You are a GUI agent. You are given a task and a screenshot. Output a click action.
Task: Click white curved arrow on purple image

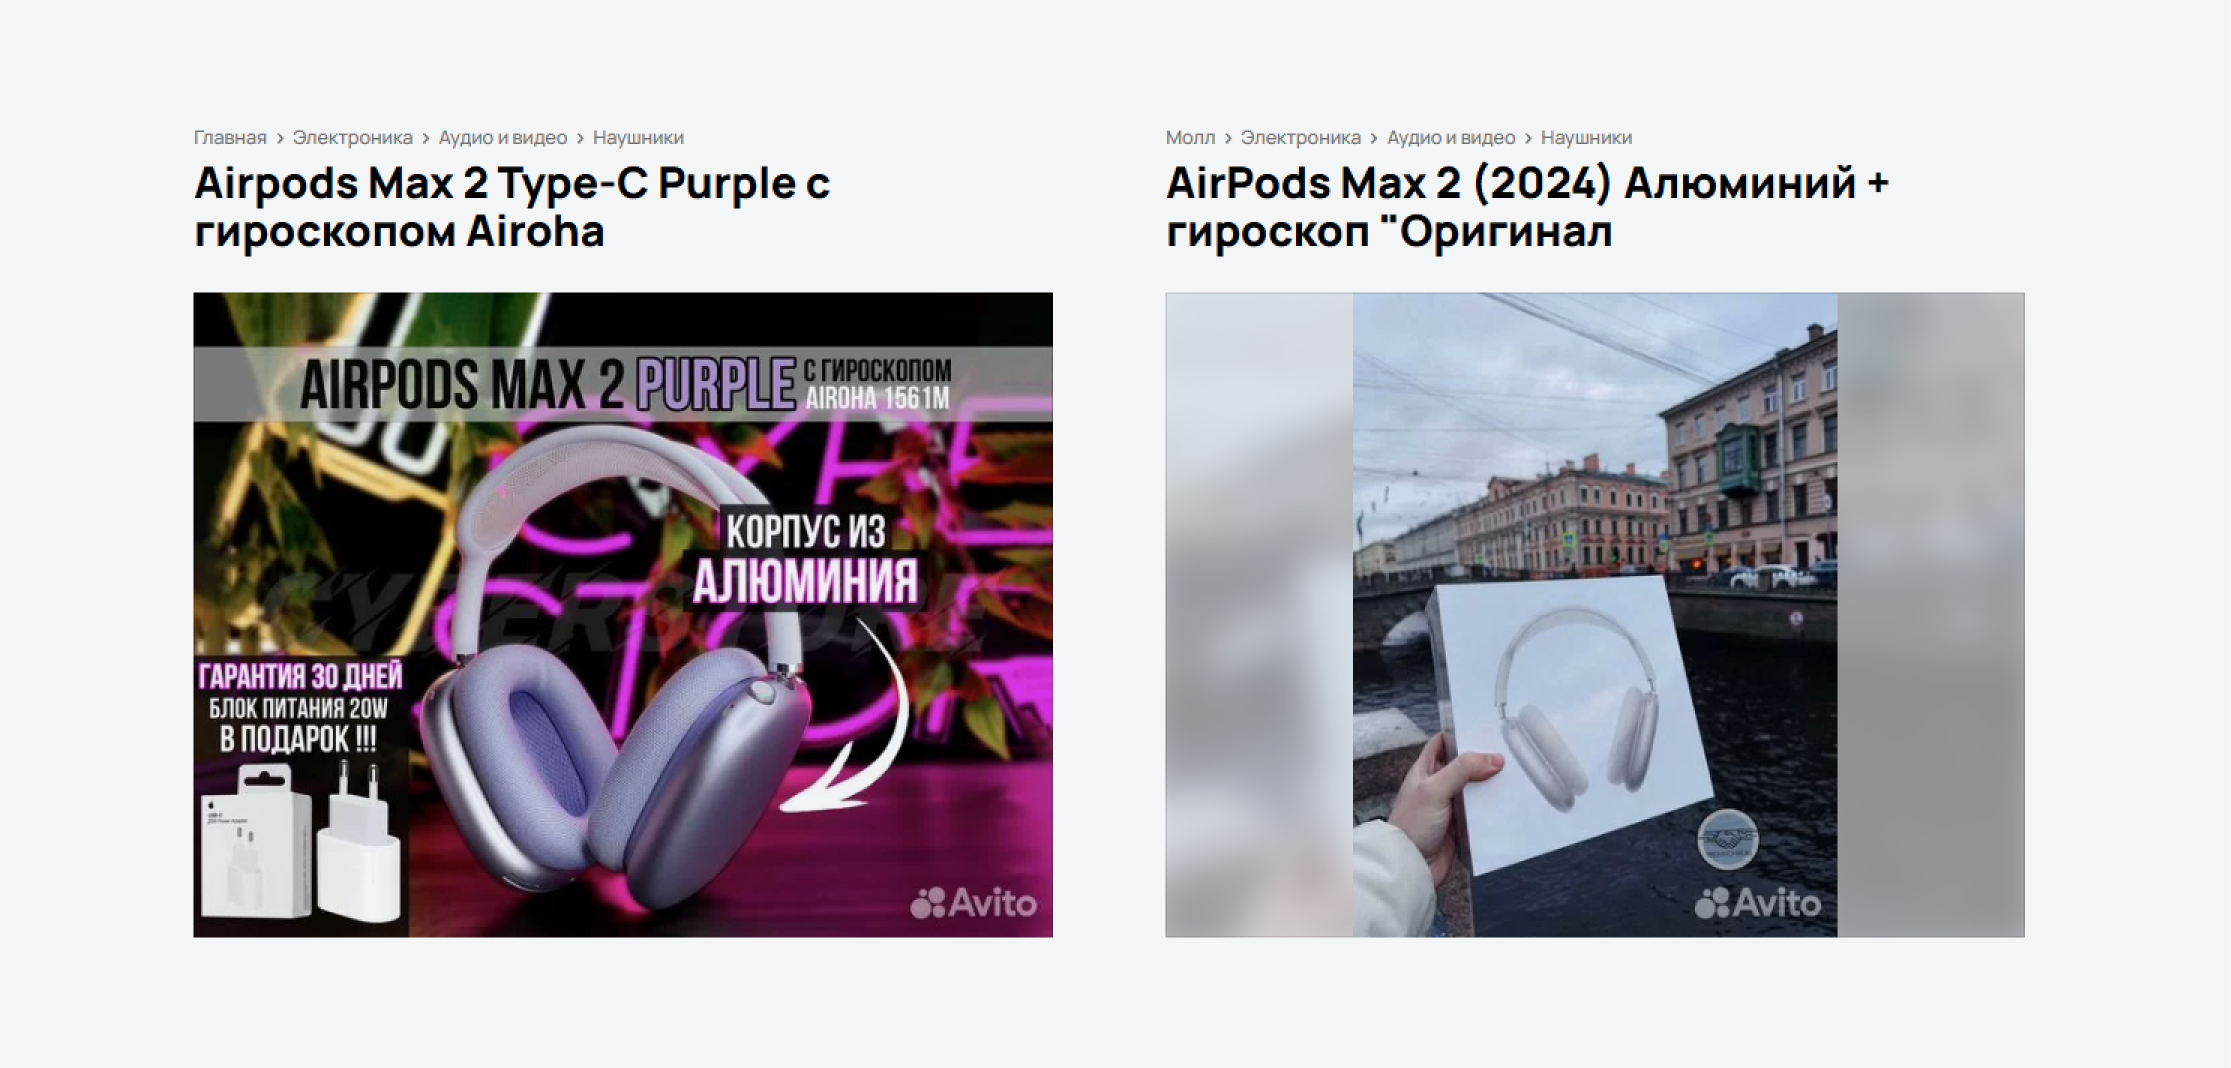pyautogui.click(x=850, y=718)
